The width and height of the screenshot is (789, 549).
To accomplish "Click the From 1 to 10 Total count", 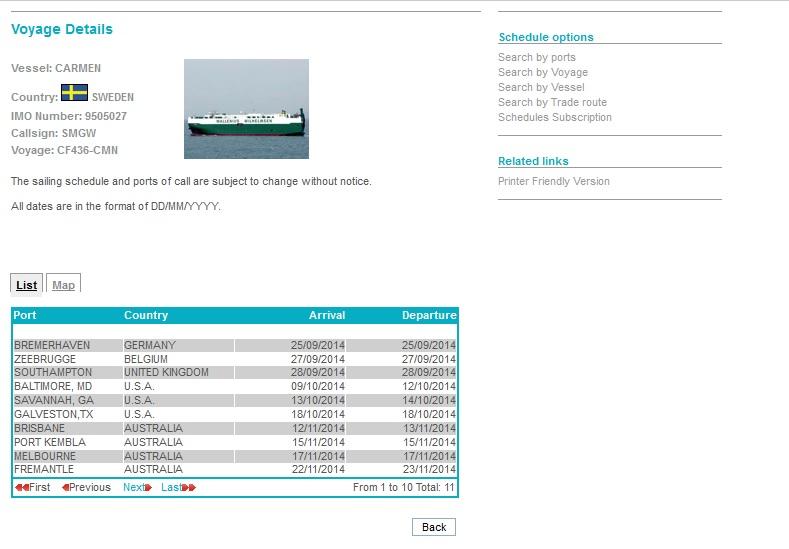I will tap(404, 487).
